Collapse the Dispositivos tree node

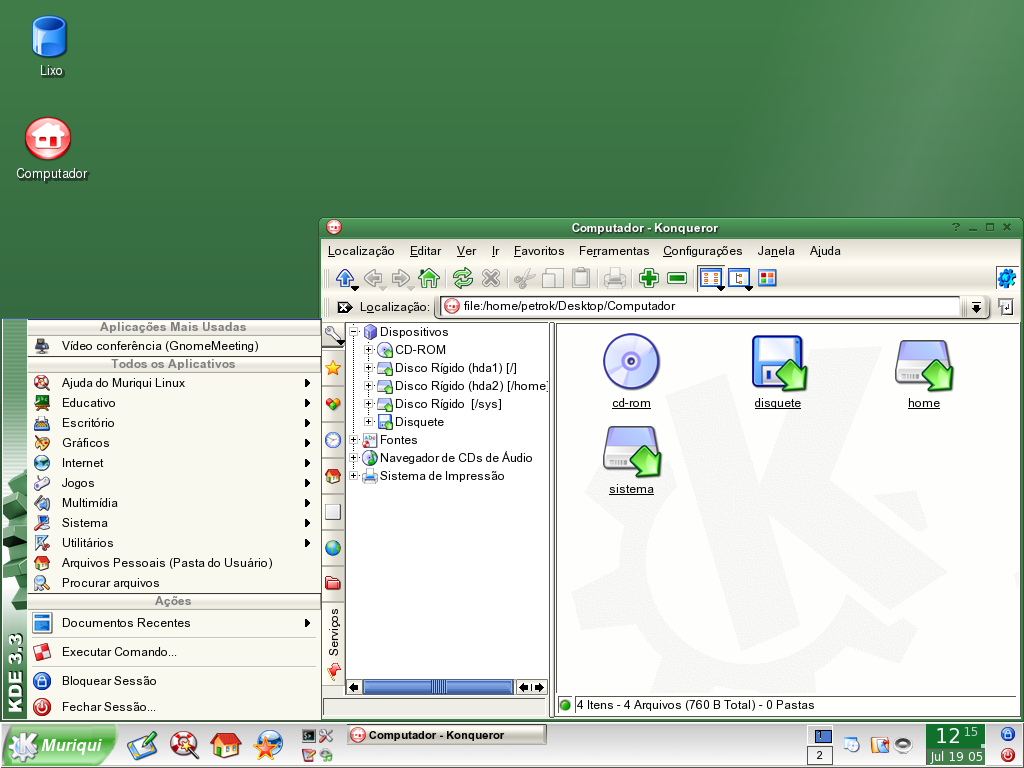pyautogui.click(x=354, y=332)
